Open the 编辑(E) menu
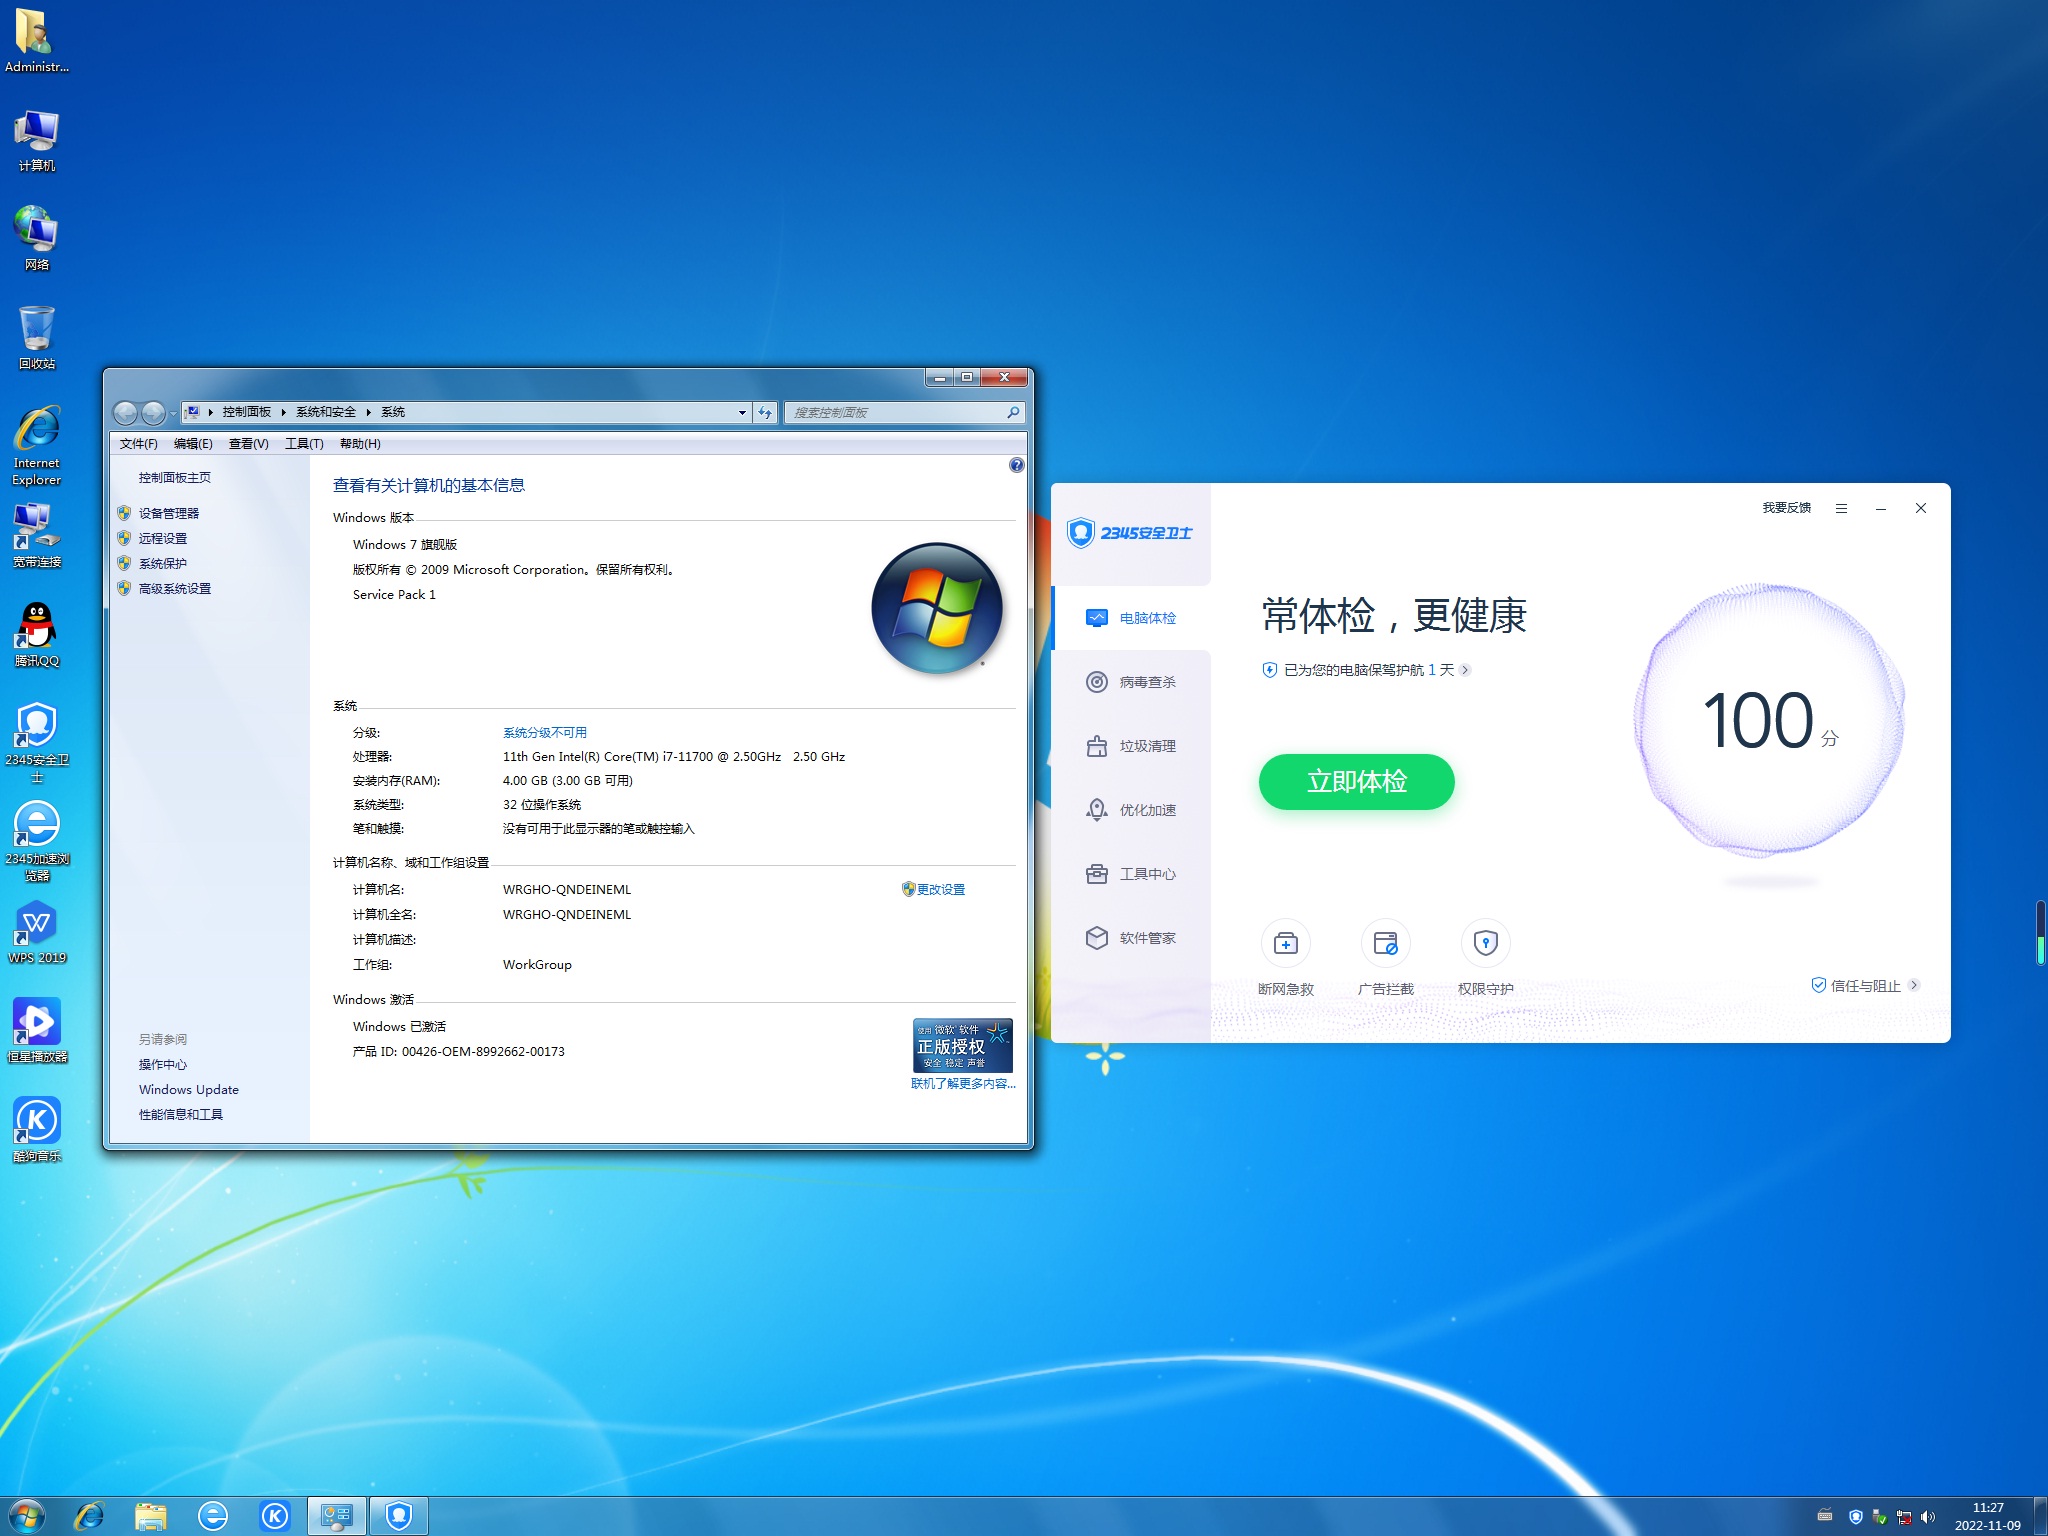Image resolution: width=2048 pixels, height=1536 pixels. point(193,444)
